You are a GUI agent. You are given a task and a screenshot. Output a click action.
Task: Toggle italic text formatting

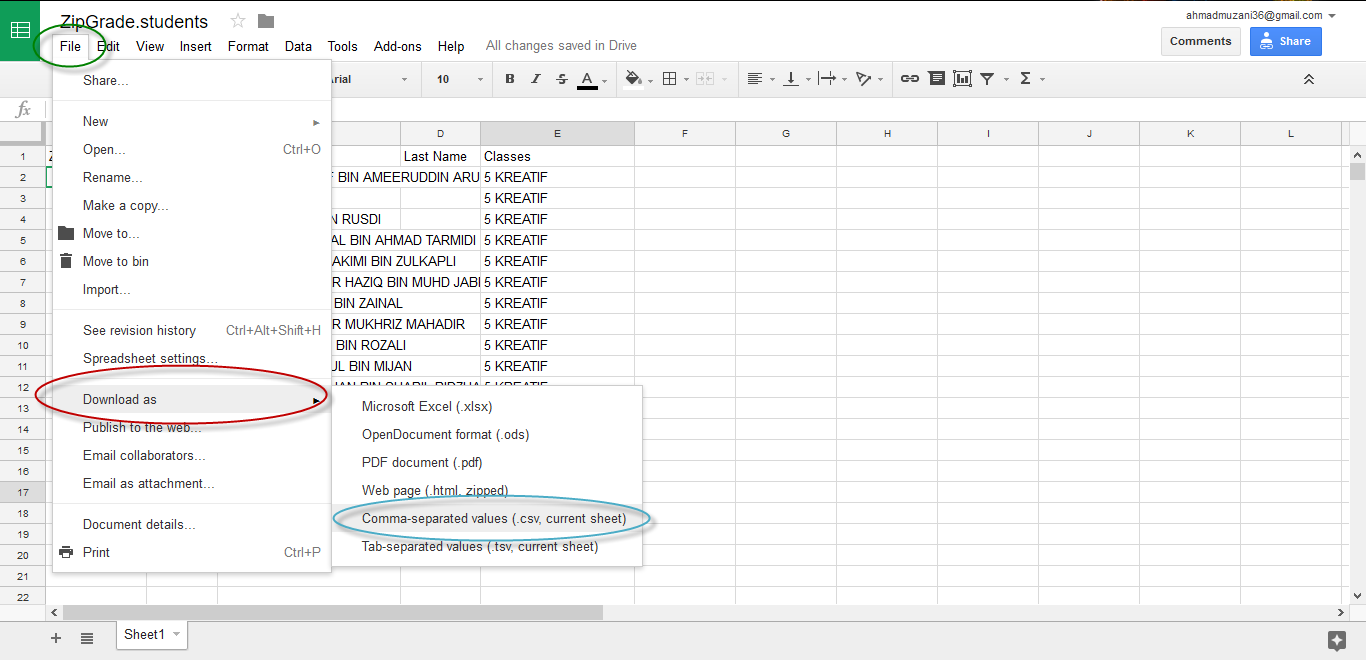coord(536,79)
